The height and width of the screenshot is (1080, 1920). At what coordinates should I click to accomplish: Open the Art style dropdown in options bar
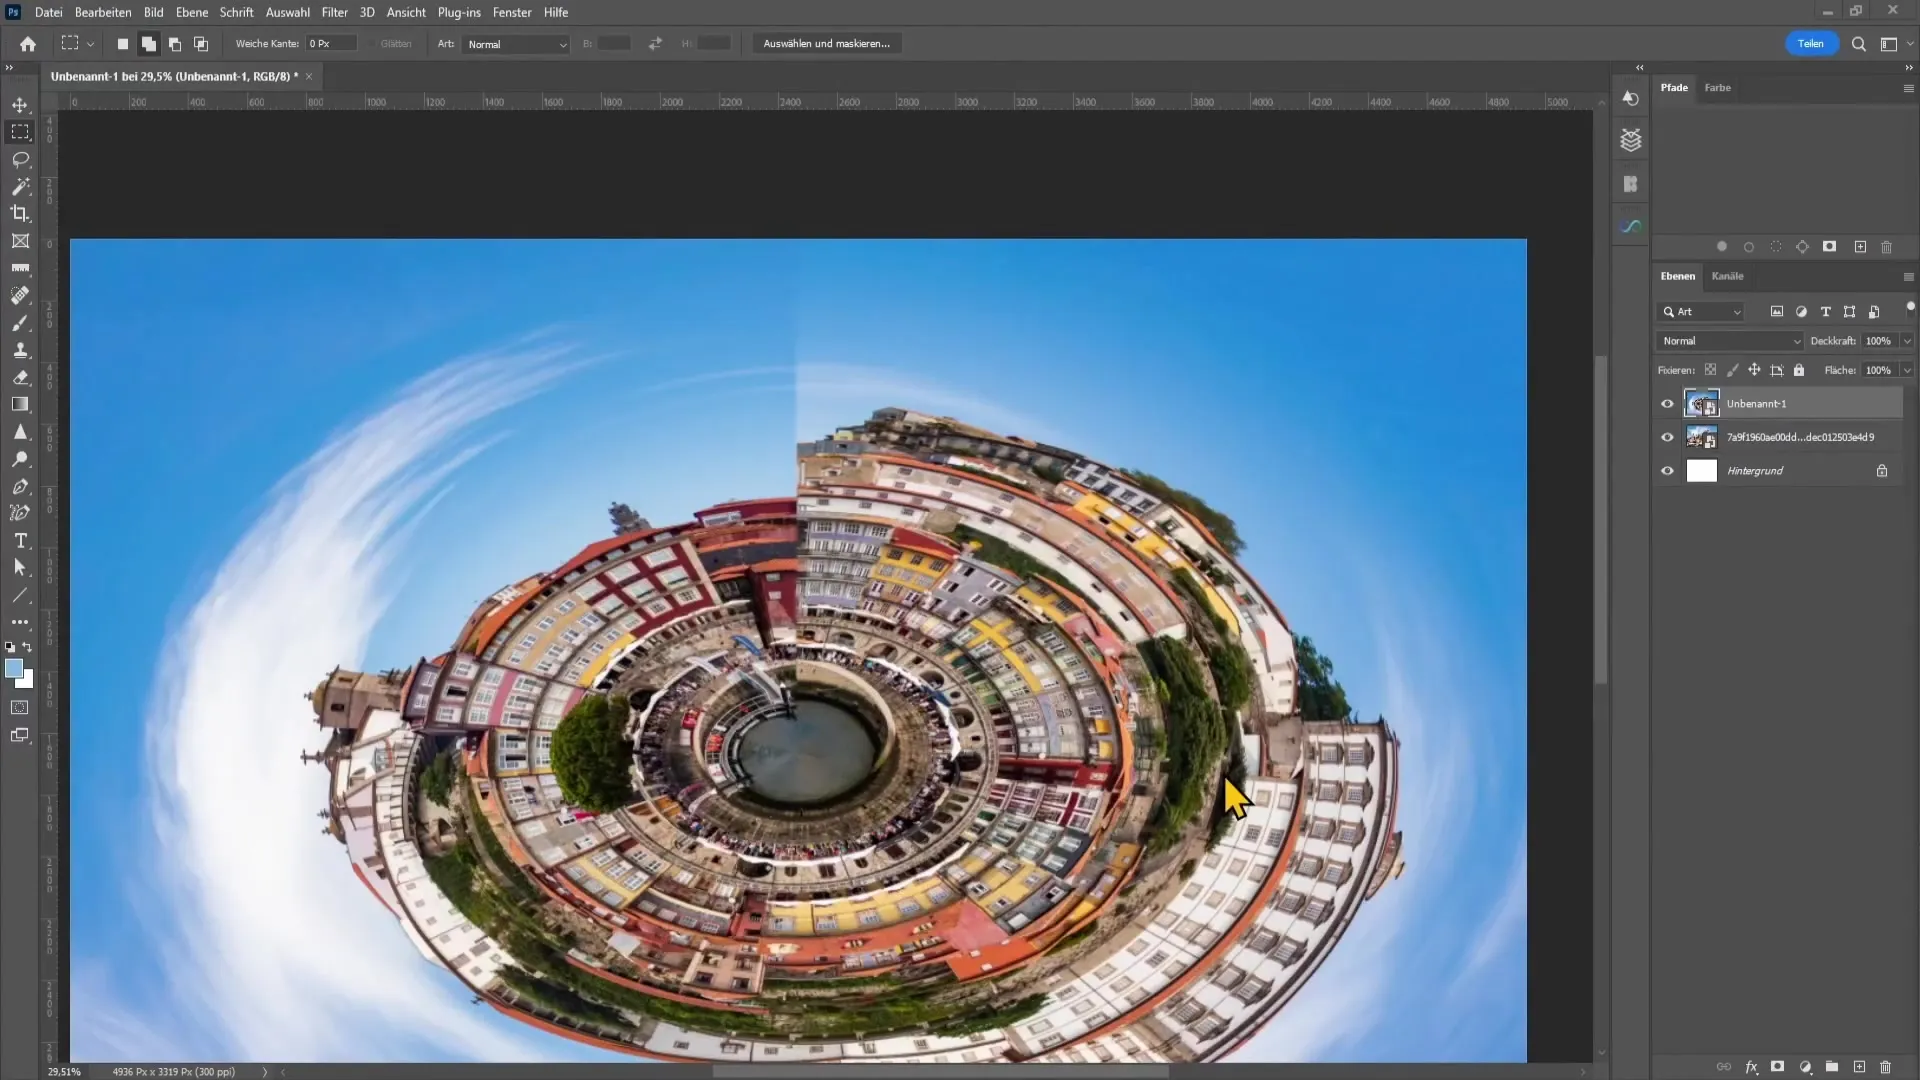coord(517,44)
